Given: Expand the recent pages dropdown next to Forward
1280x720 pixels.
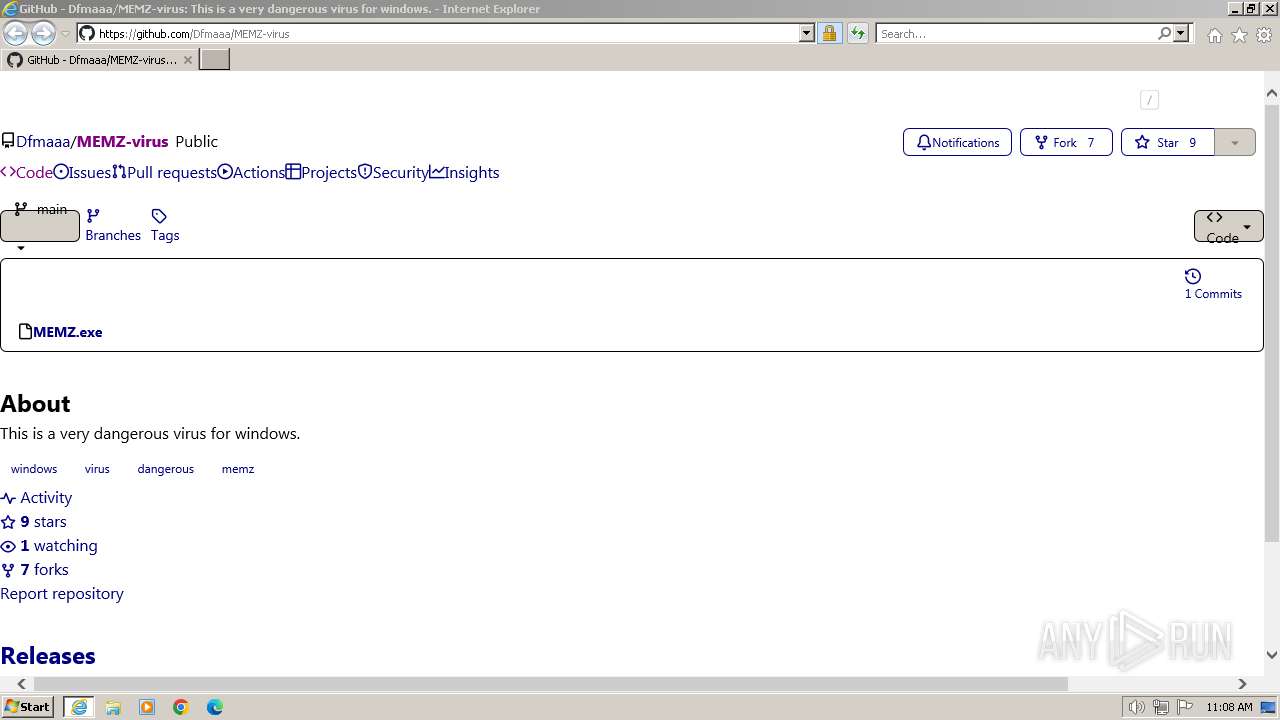Looking at the screenshot, I should tap(66, 34).
